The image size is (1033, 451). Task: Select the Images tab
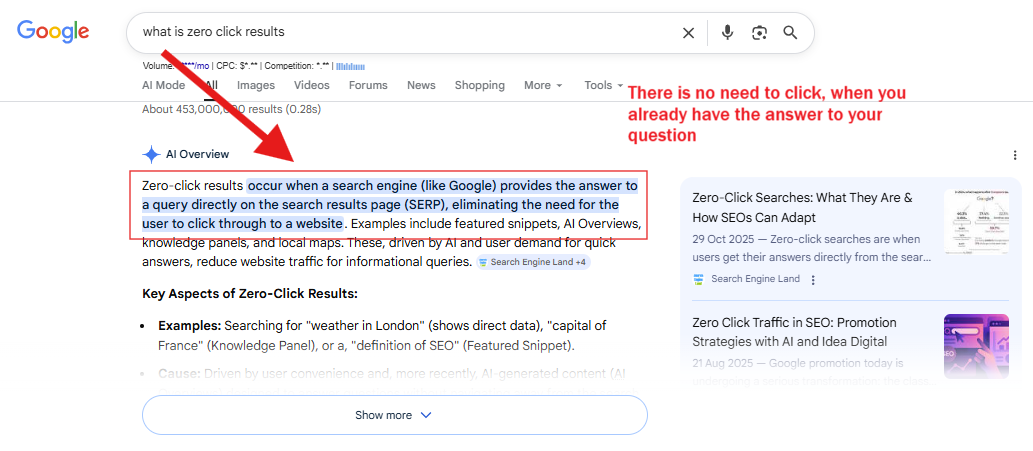click(x=256, y=85)
